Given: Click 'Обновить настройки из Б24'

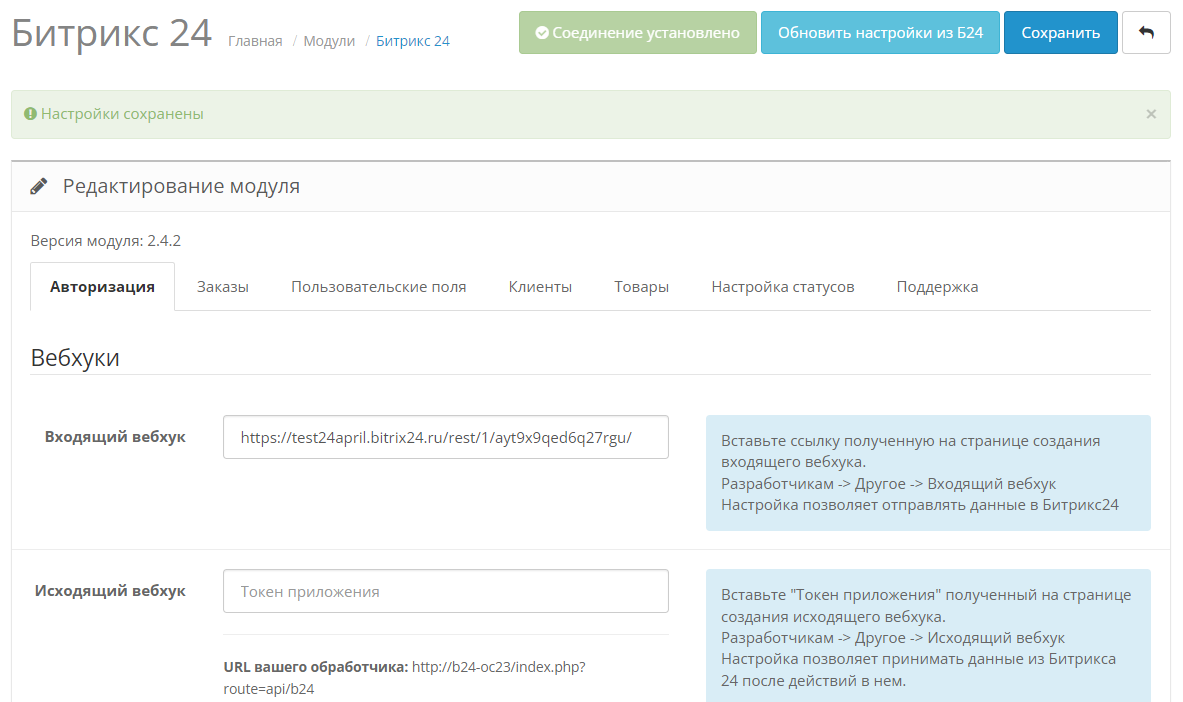Looking at the screenshot, I should click(x=880, y=32).
